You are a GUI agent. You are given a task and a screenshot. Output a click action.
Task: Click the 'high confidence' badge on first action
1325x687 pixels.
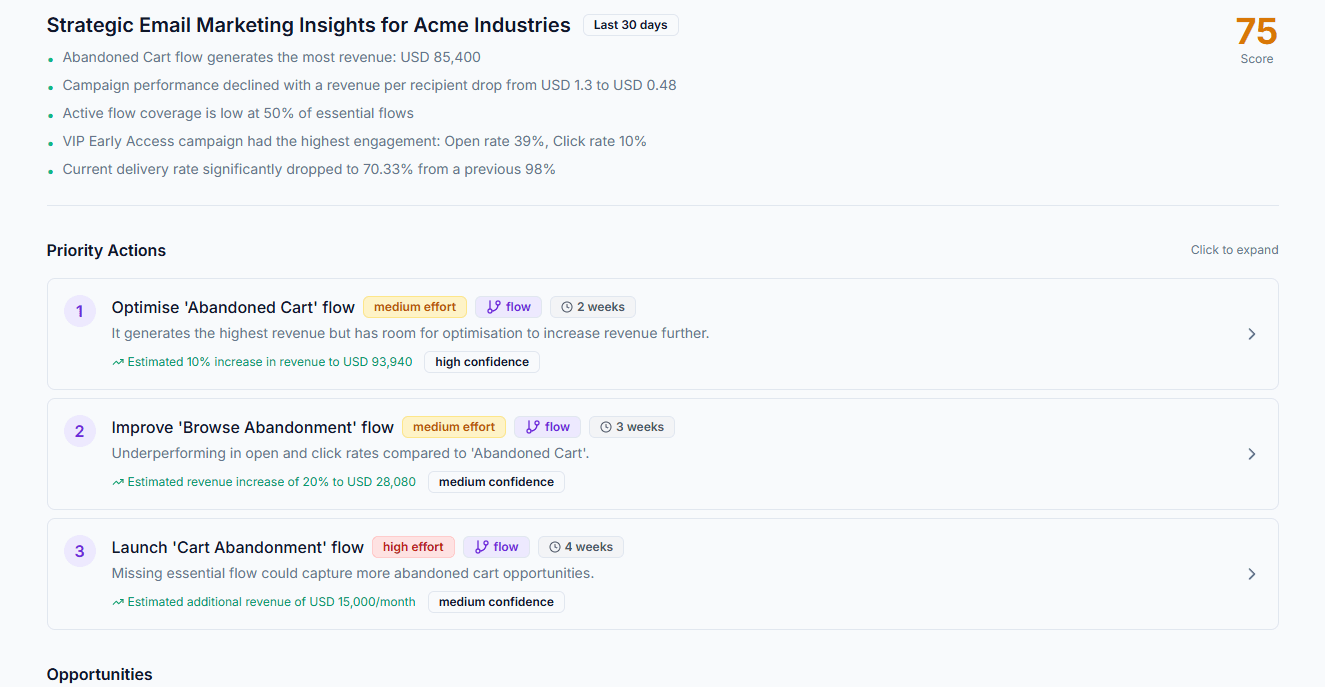pos(481,361)
